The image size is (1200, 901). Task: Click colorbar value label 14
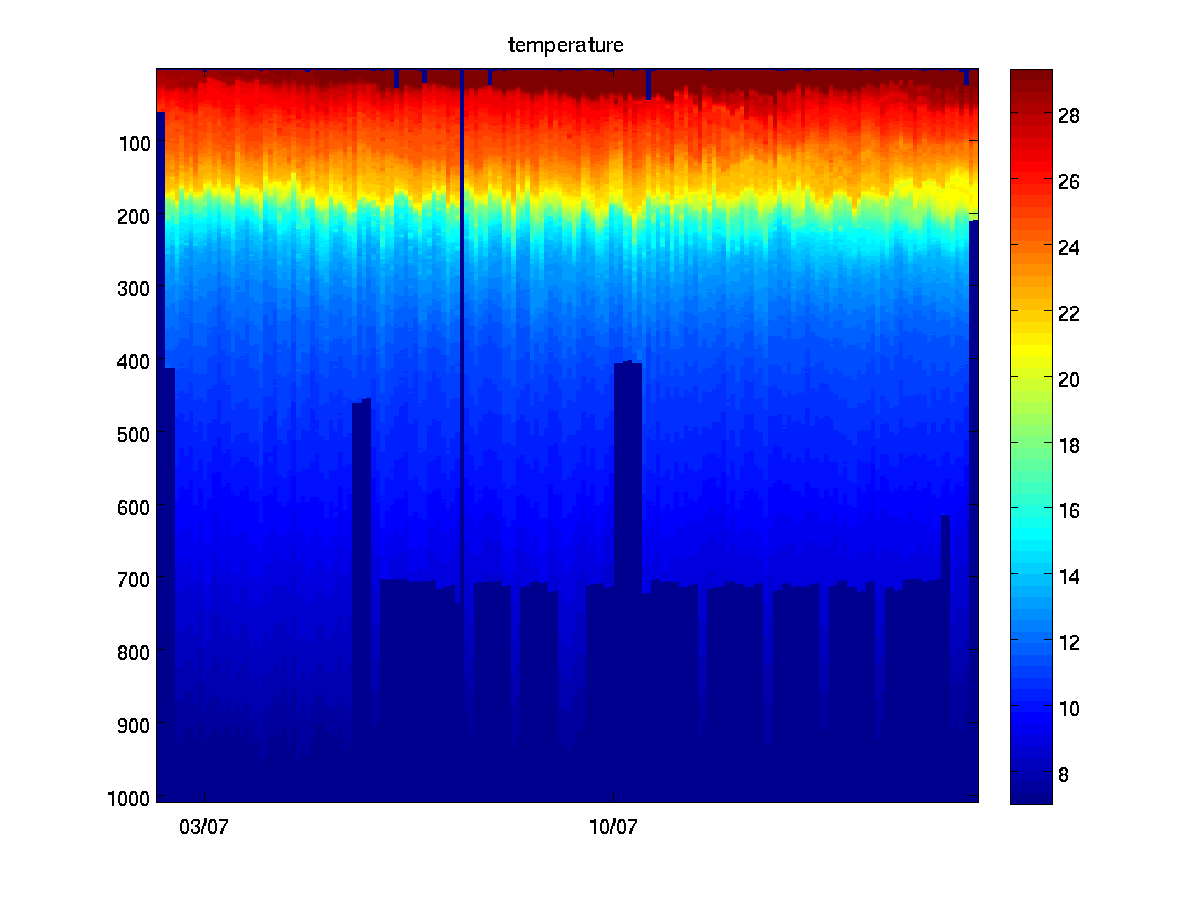1070,576
